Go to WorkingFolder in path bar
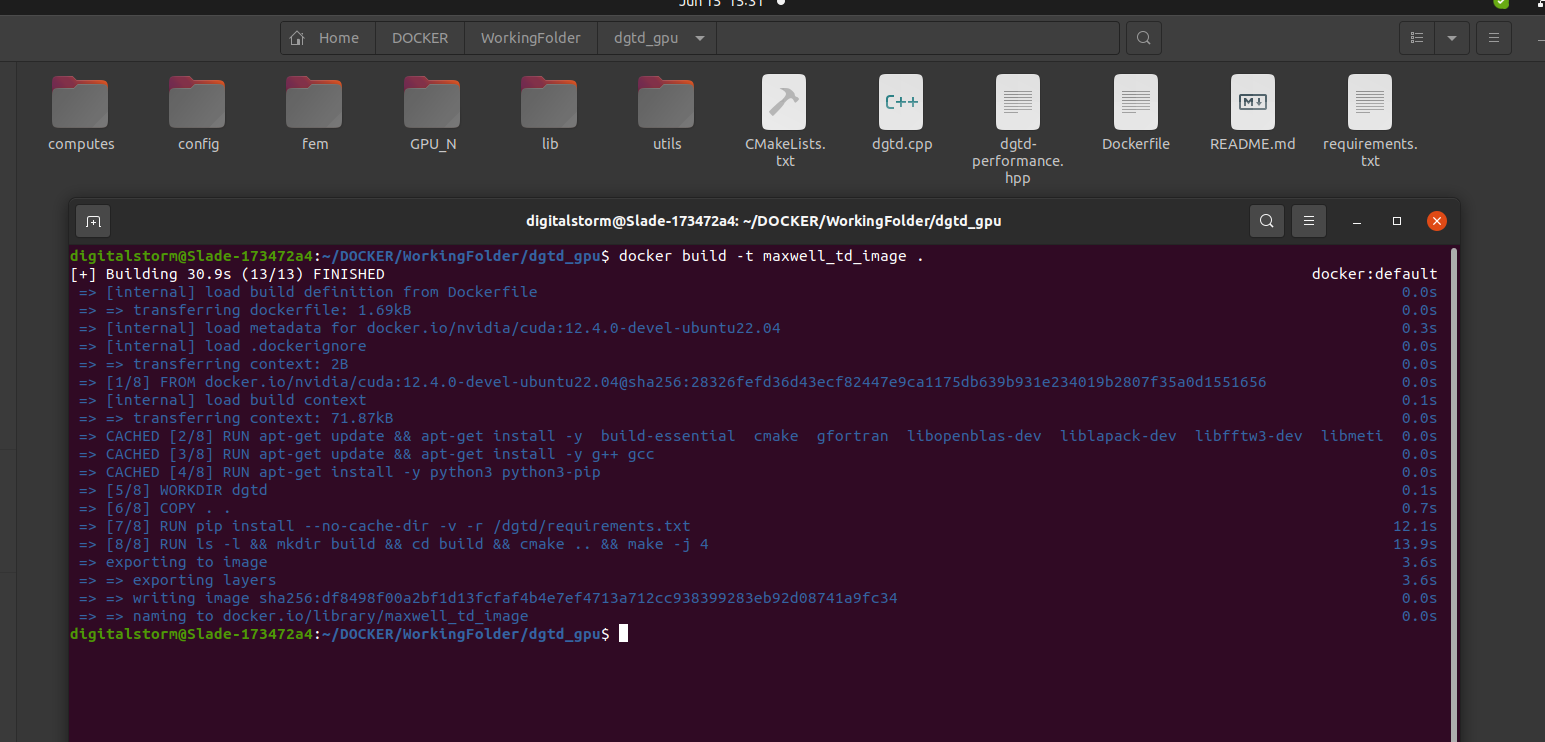This screenshot has width=1545, height=742. click(531, 38)
